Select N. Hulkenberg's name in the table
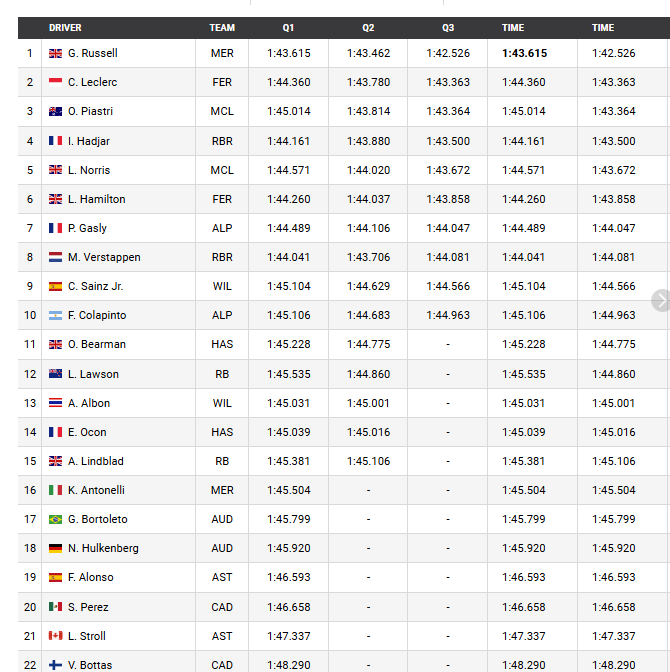The image size is (670, 672). coord(103,548)
